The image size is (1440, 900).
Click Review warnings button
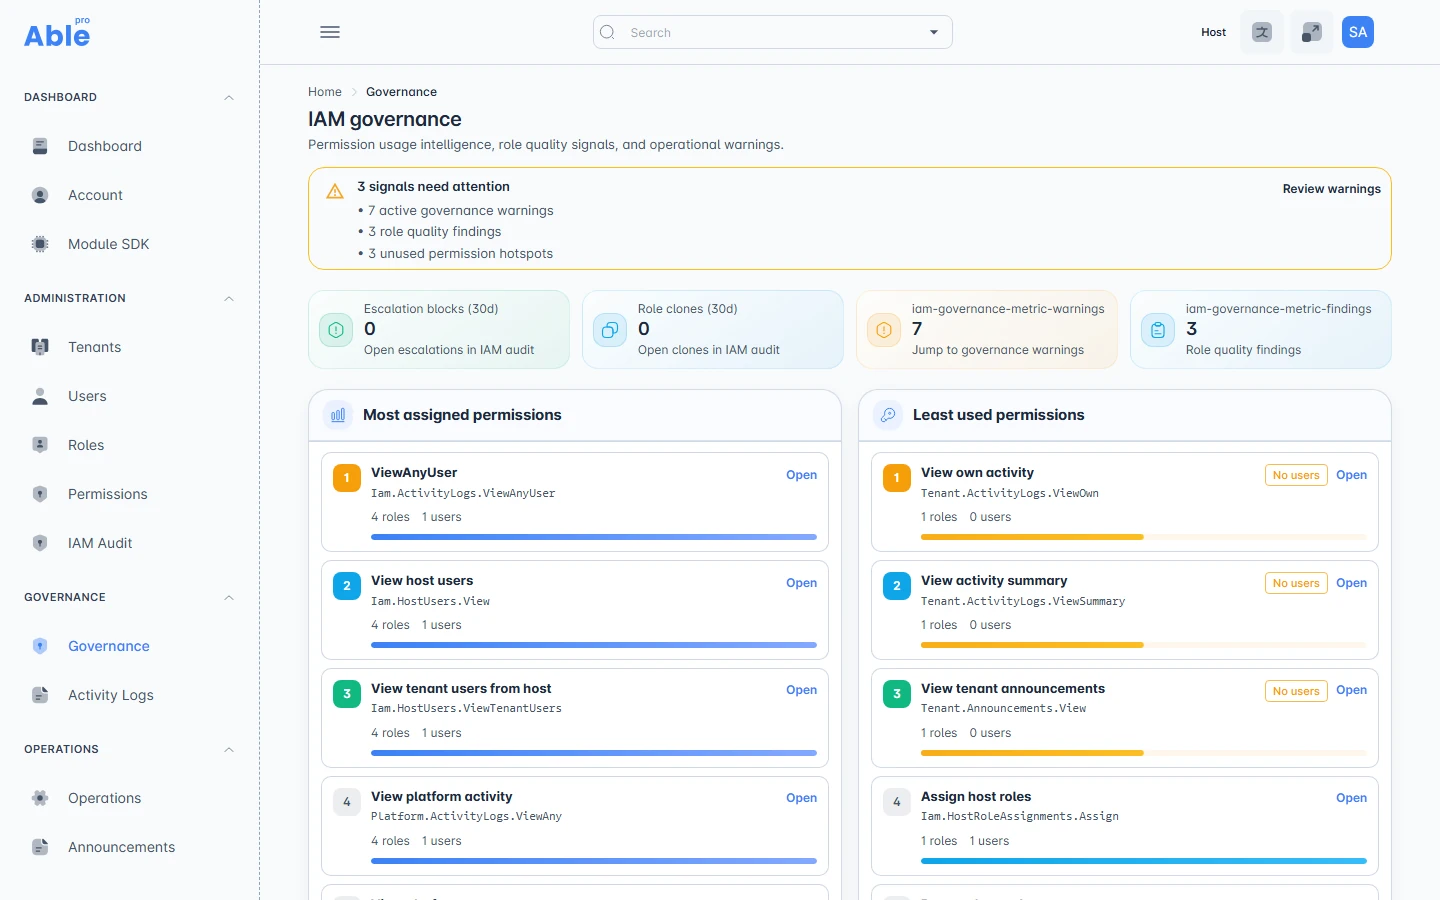[x=1331, y=189]
